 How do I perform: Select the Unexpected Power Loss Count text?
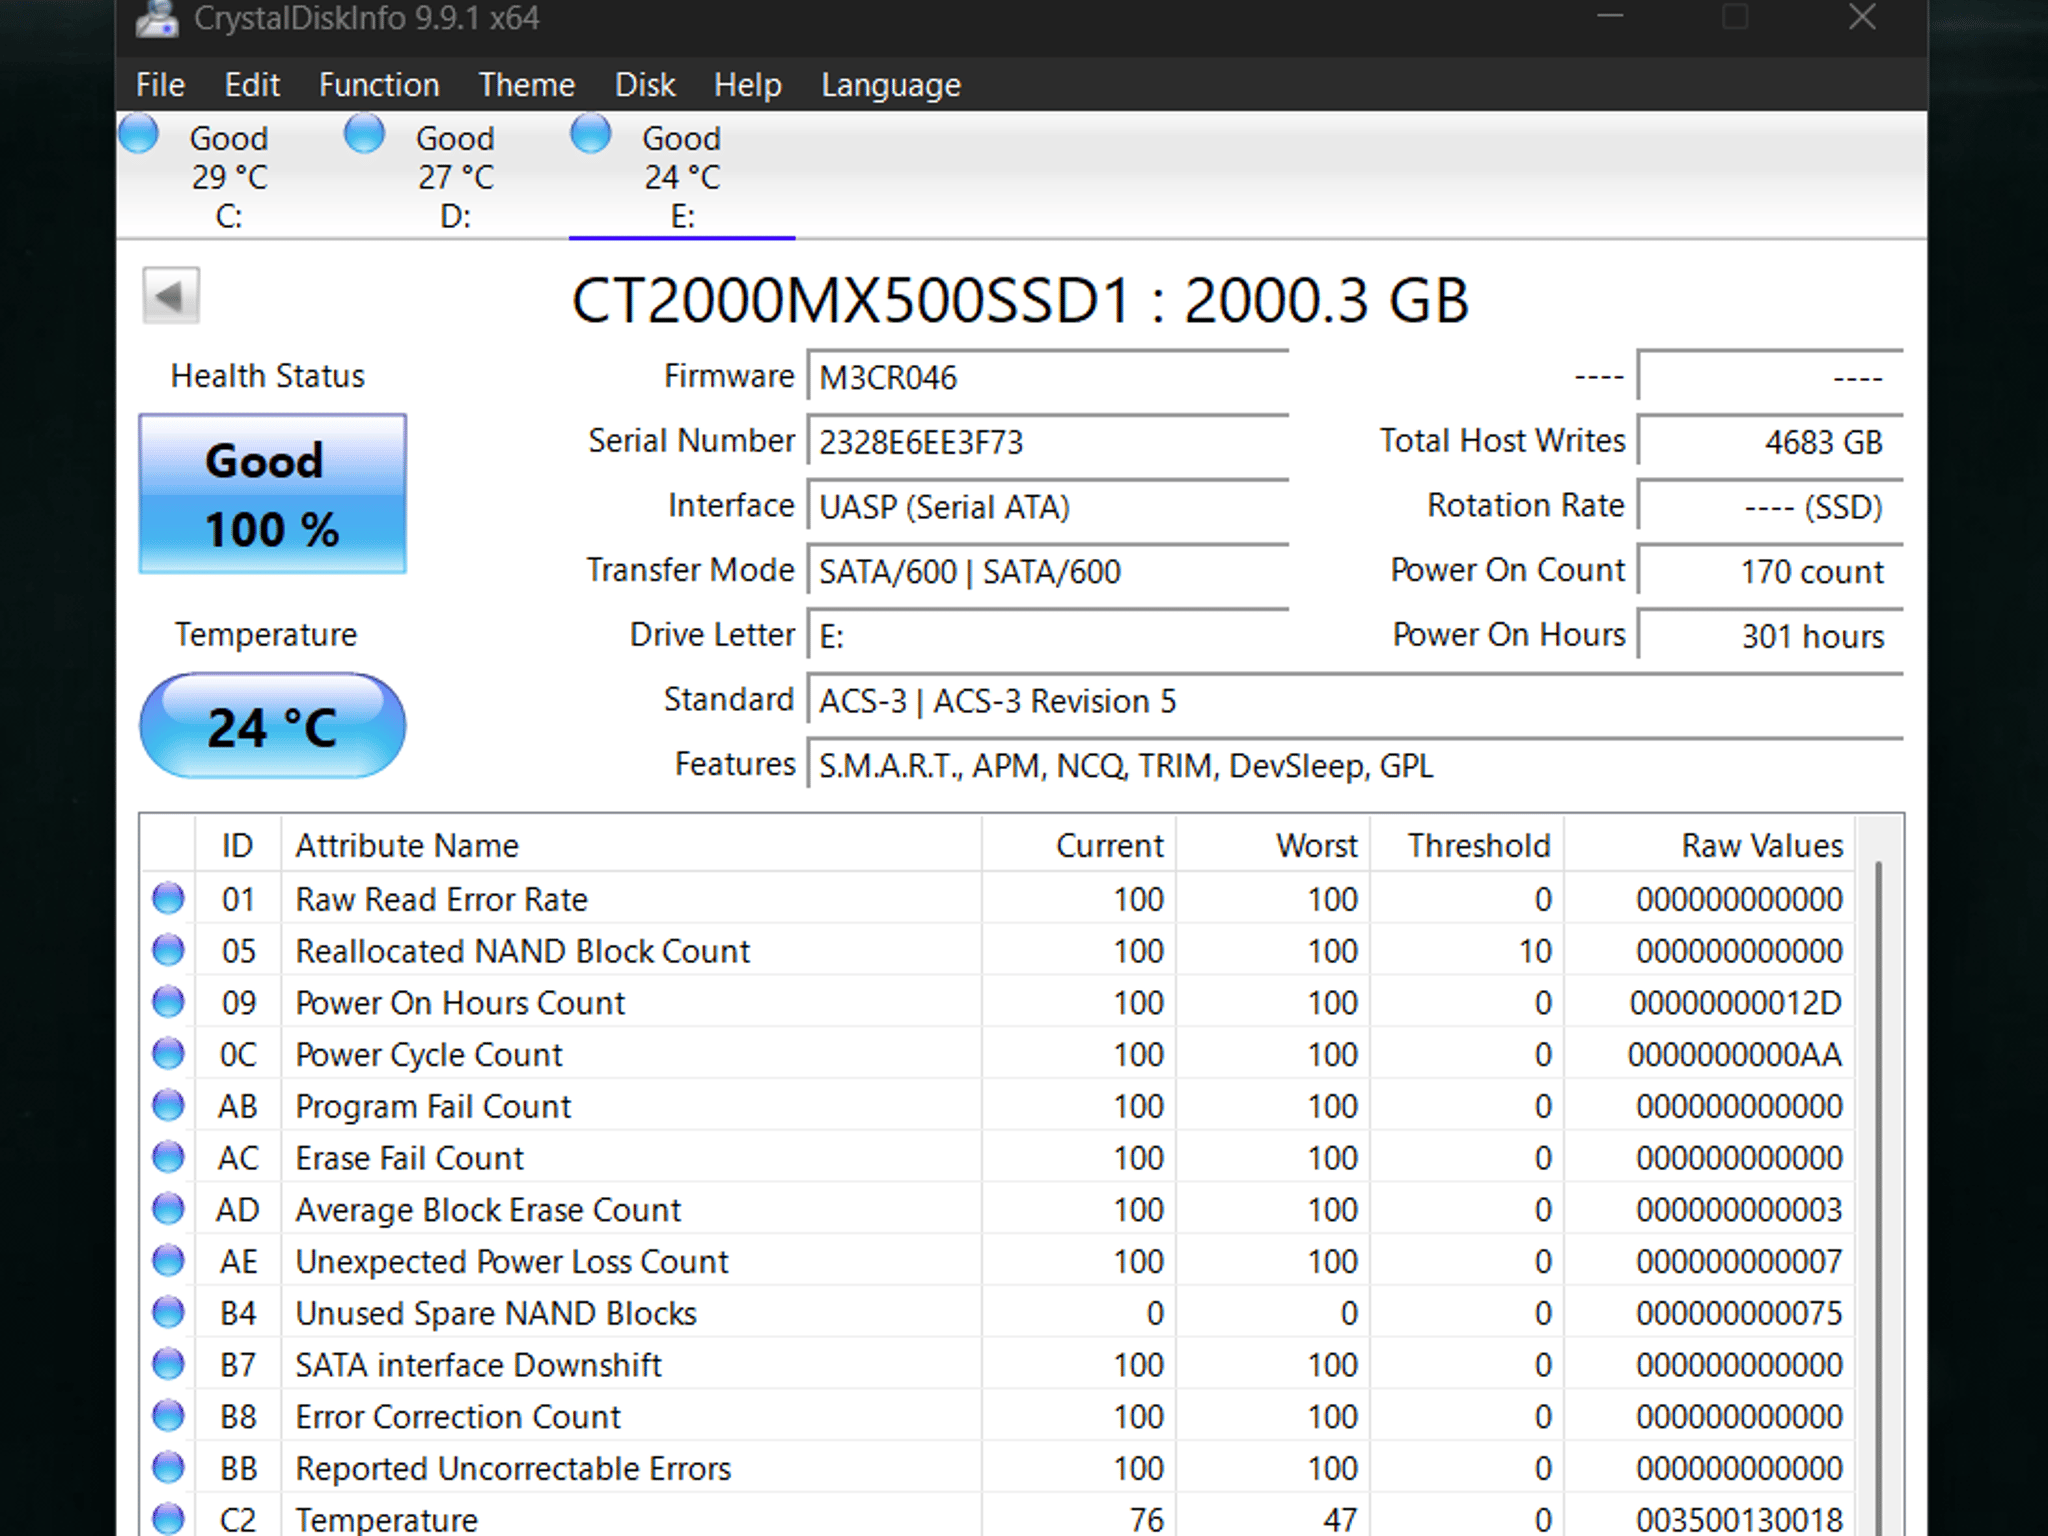tap(512, 1262)
